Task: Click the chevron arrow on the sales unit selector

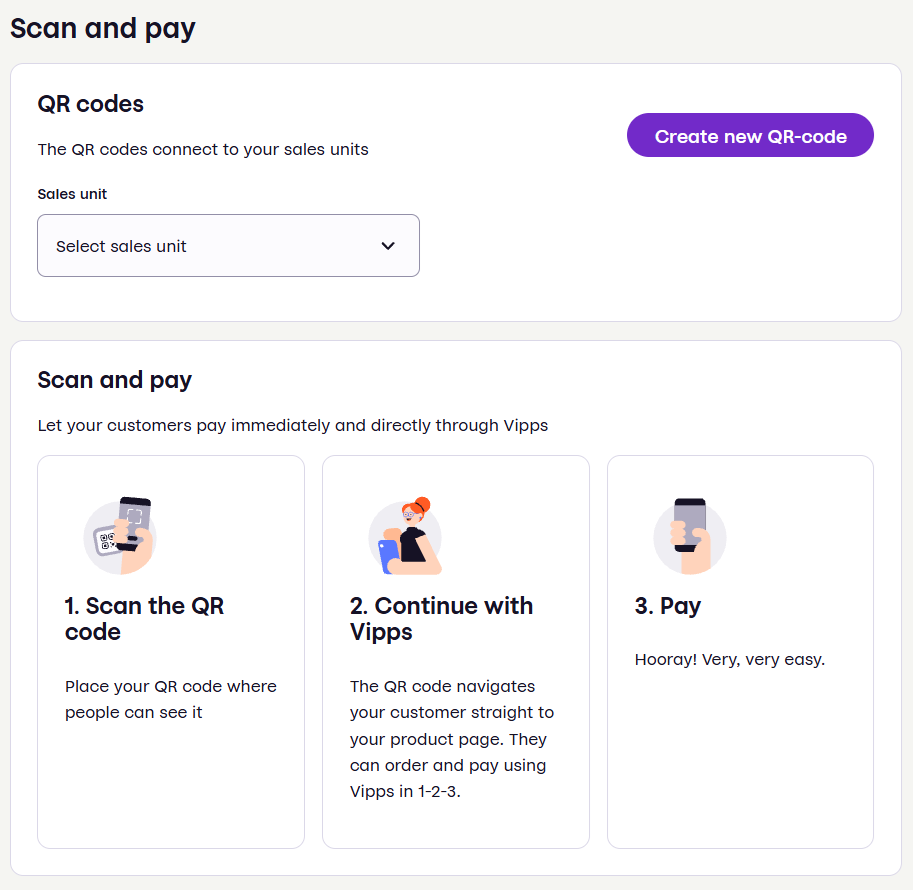Action: tap(388, 245)
